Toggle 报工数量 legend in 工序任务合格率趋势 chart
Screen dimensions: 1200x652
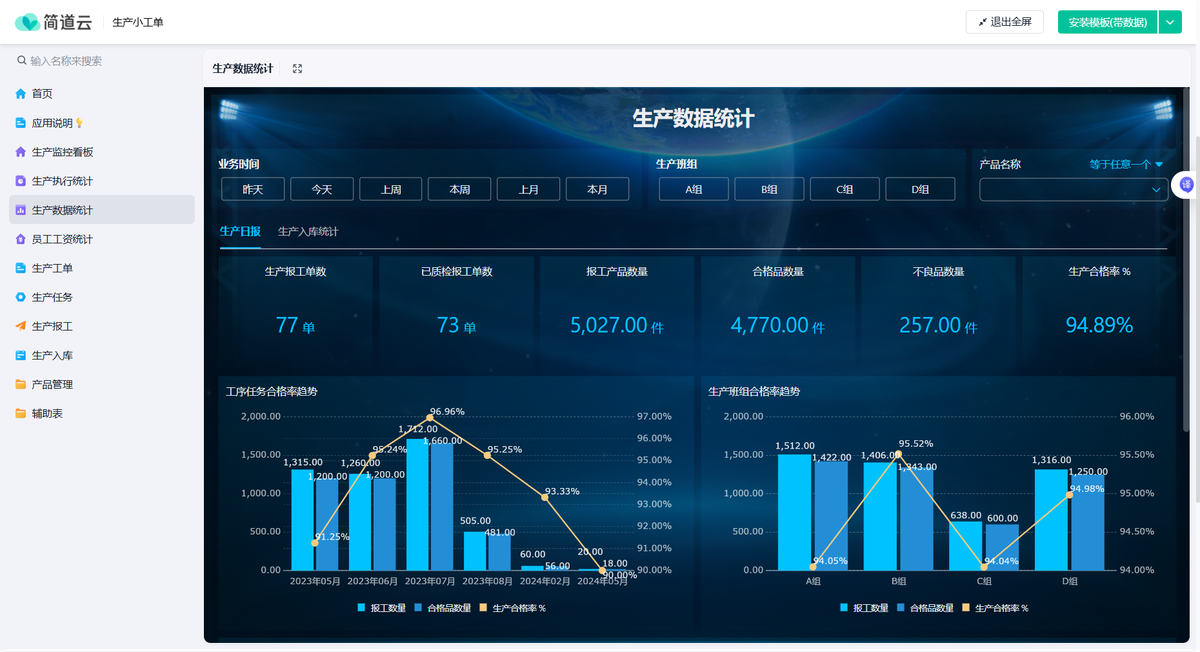[x=381, y=607]
